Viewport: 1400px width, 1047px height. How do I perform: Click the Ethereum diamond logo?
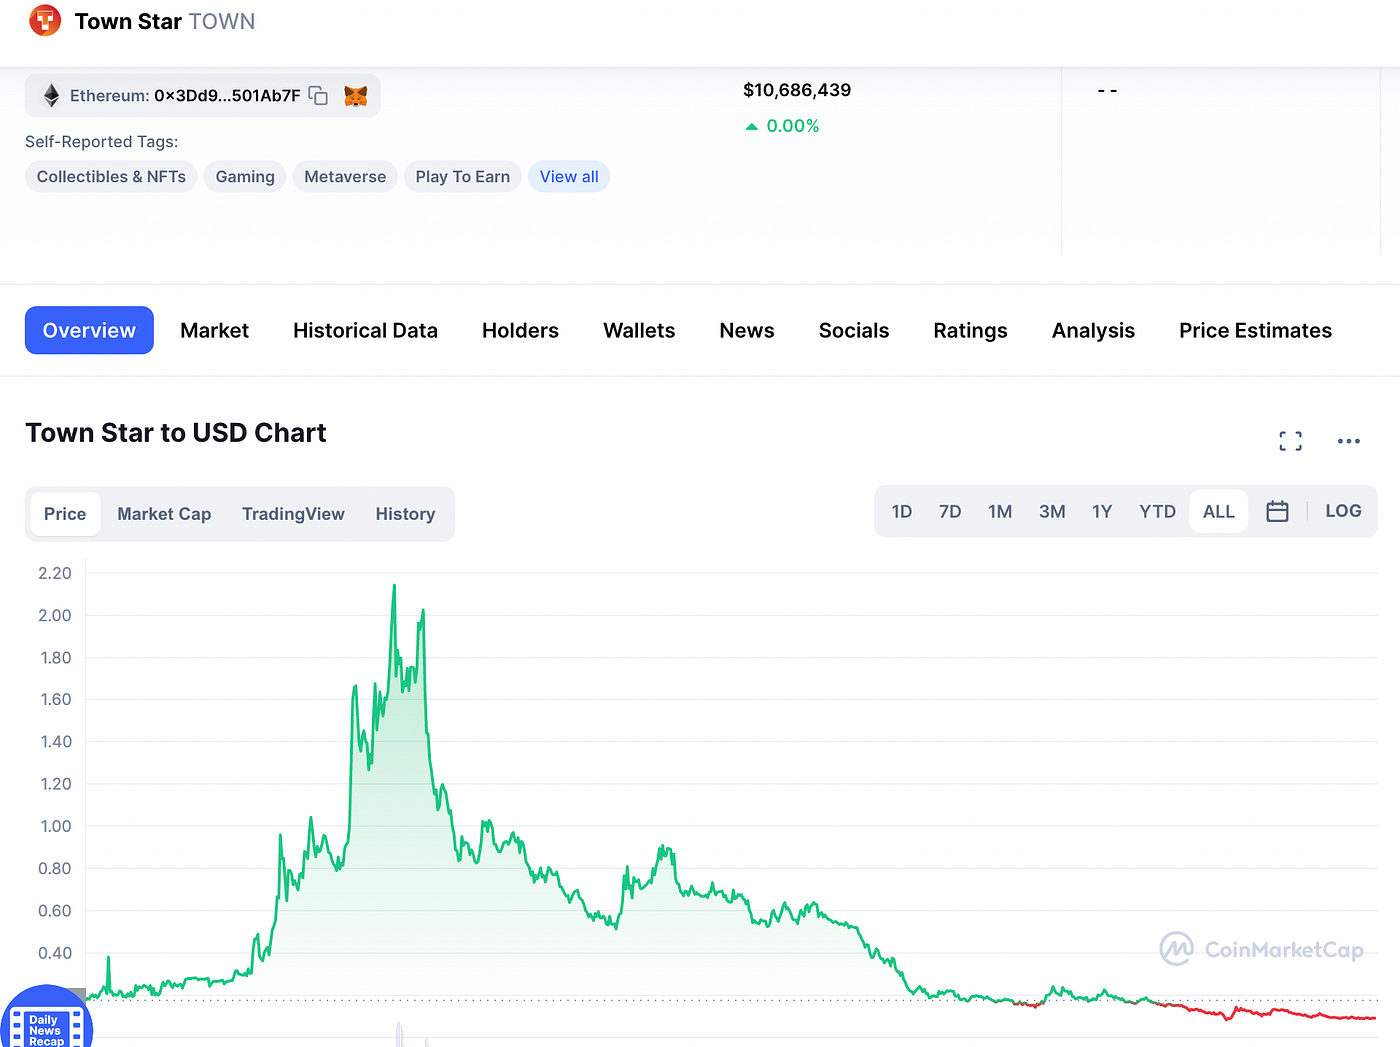(x=51, y=96)
